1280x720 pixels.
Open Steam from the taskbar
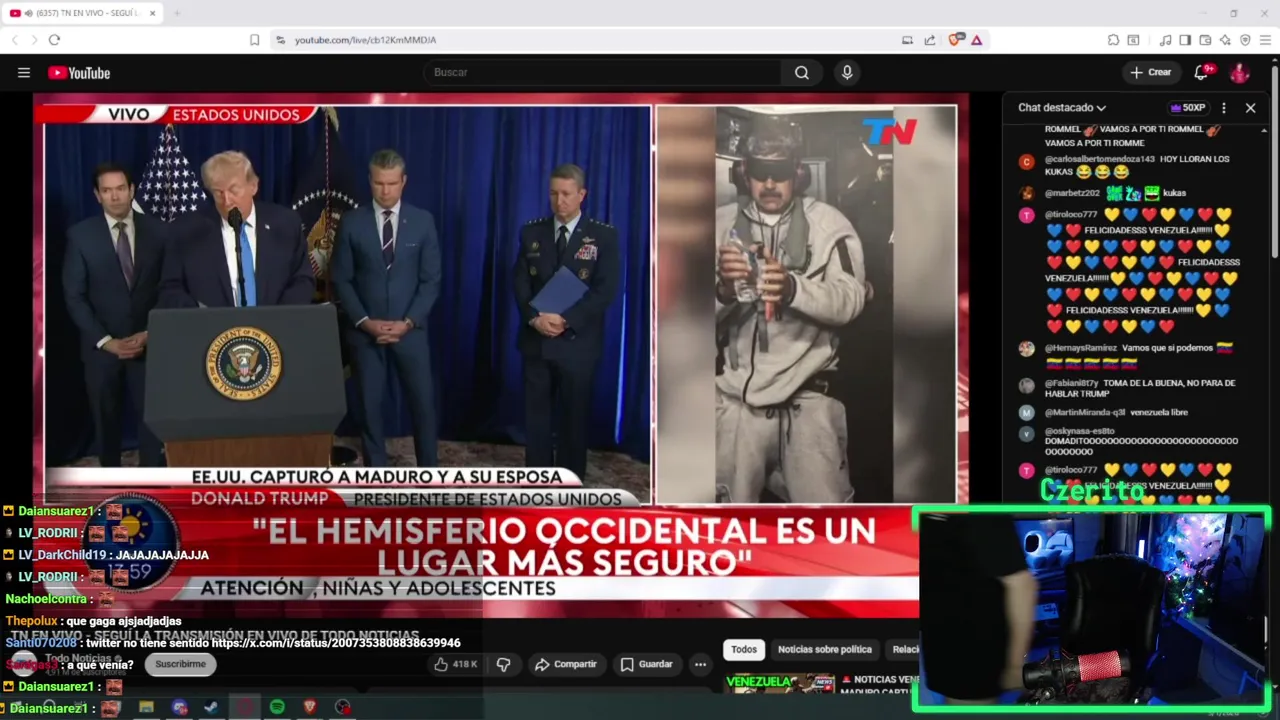[x=211, y=707]
